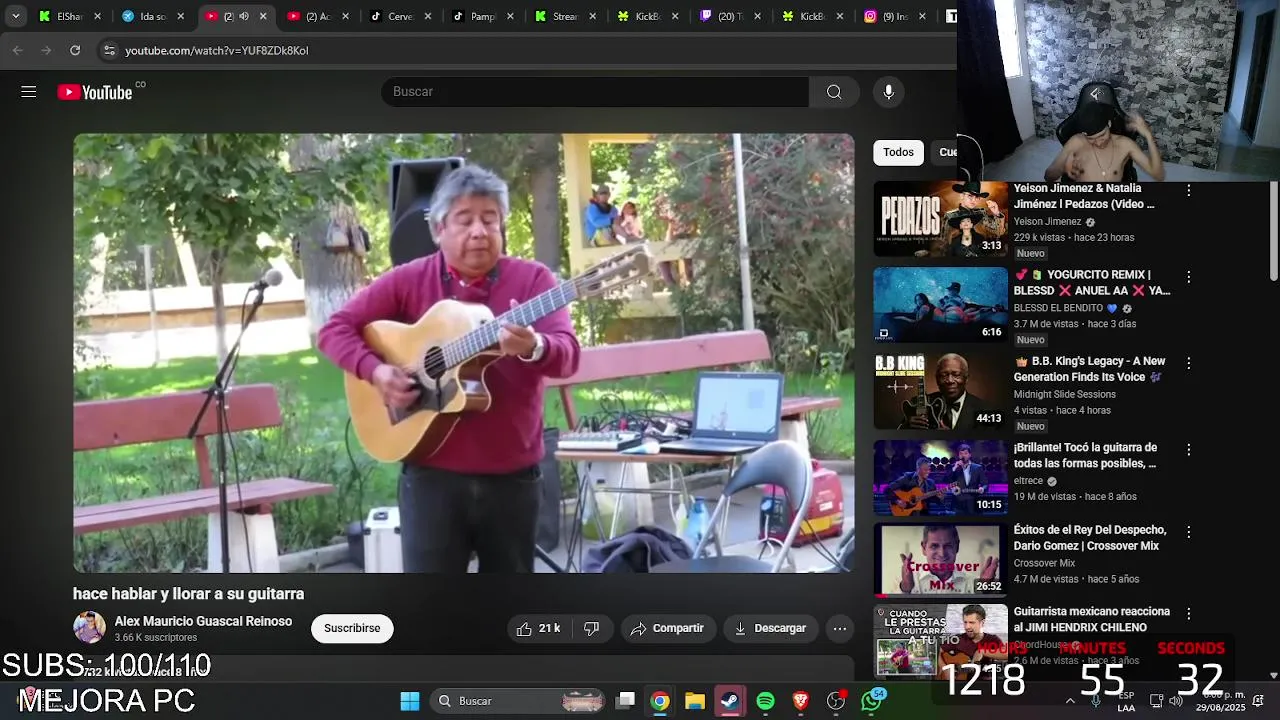The width and height of the screenshot is (1280, 720).
Task: Click the search magnifier button
Action: point(834,92)
